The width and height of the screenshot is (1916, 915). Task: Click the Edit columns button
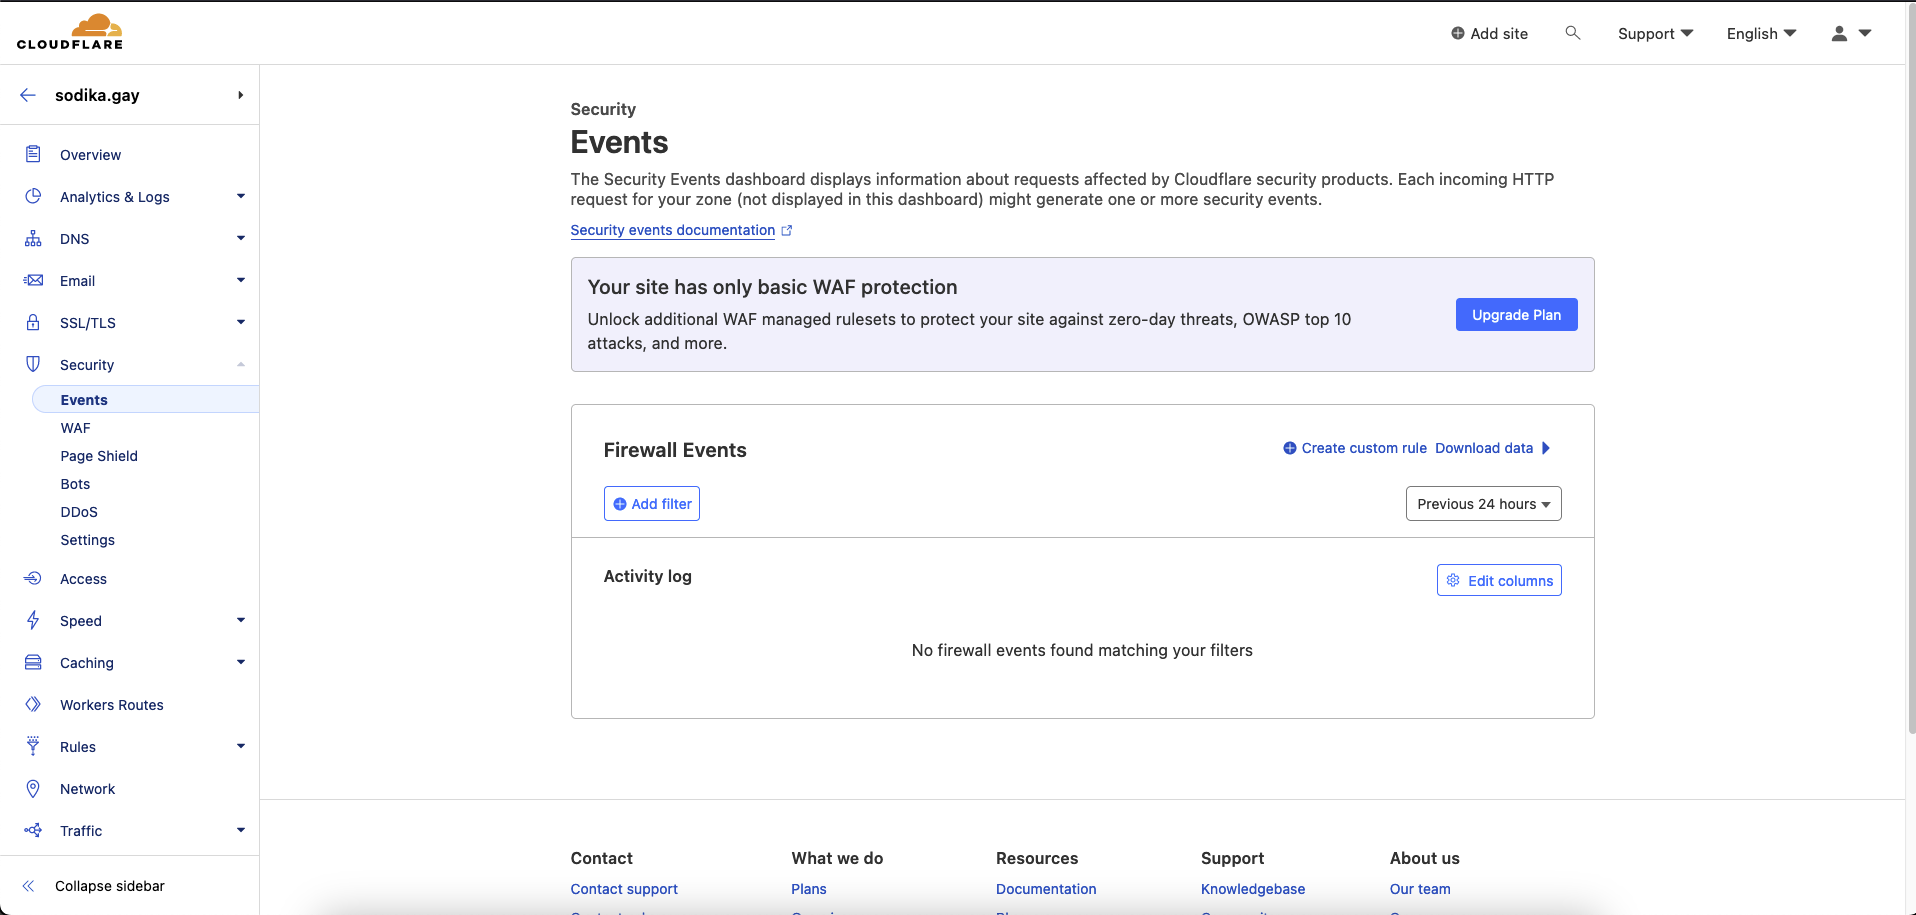1499,580
